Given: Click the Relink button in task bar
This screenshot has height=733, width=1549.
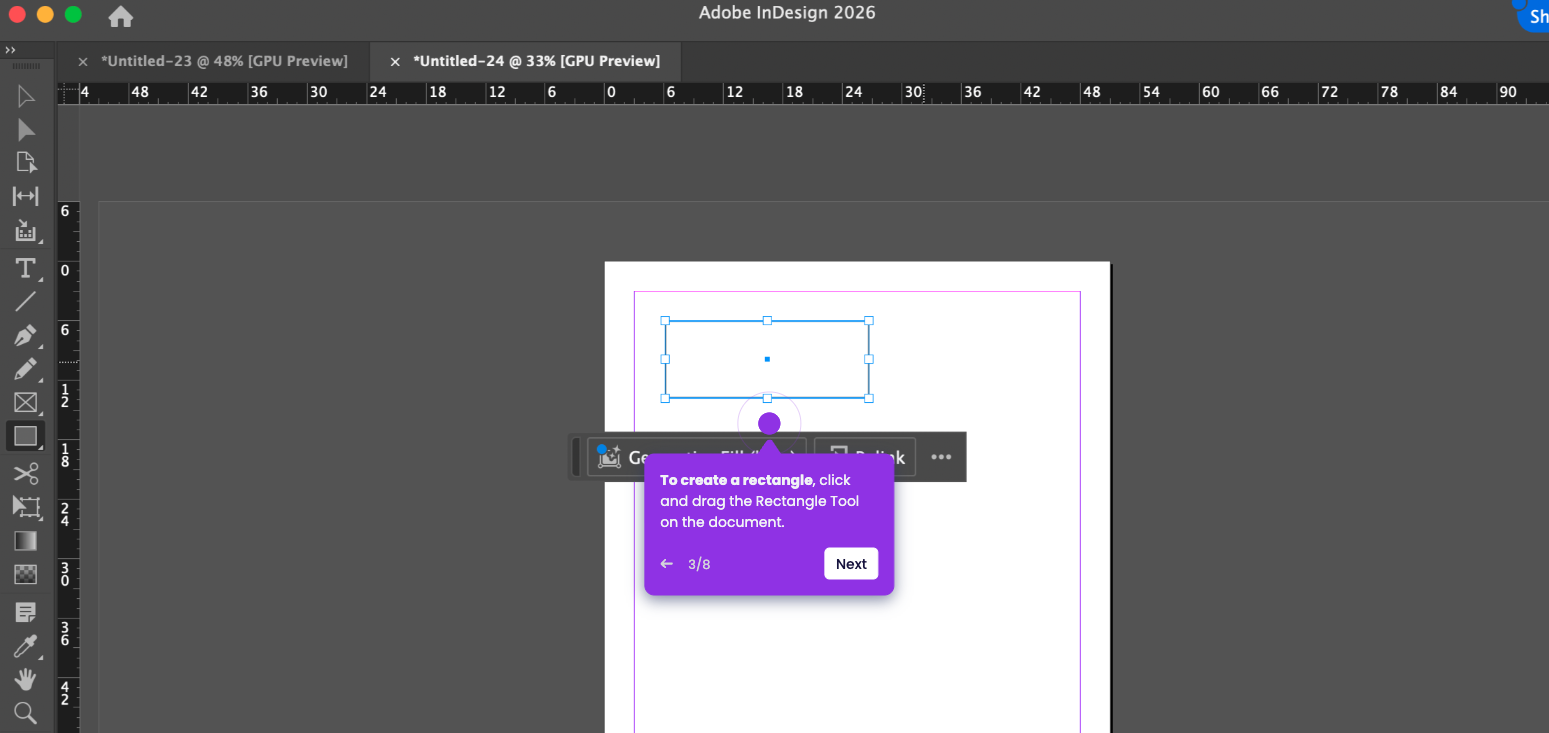Looking at the screenshot, I should 865,457.
